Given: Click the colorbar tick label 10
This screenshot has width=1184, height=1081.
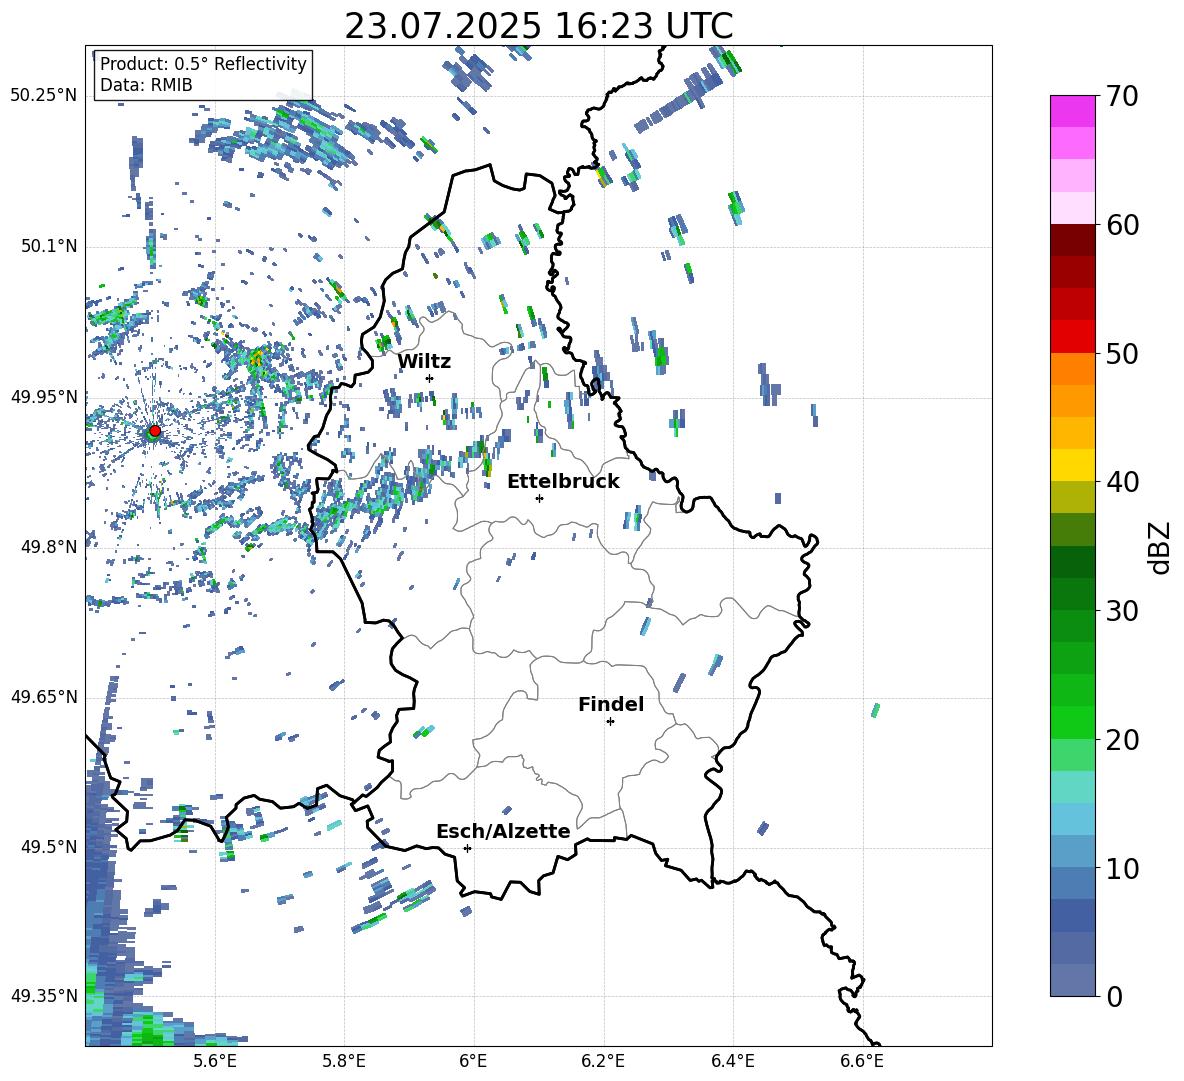Looking at the screenshot, I should tap(1122, 868).
